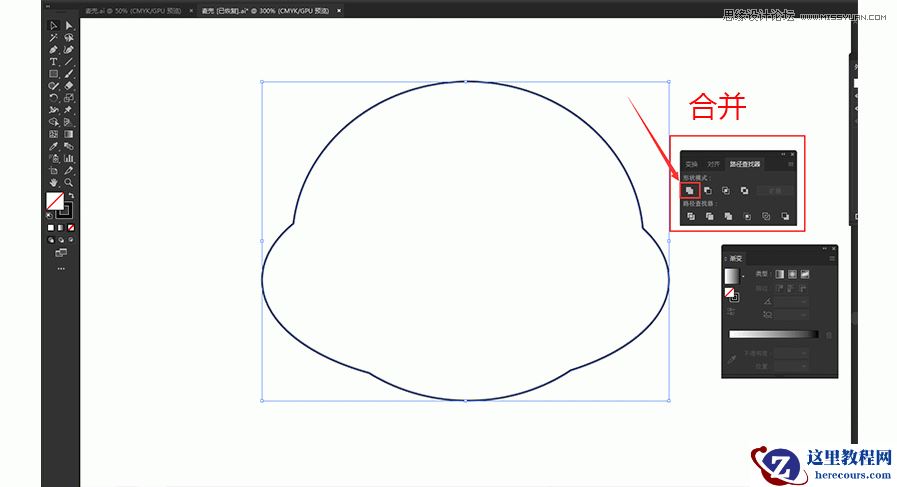The height and width of the screenshot is (487, 897).
Task: Select the Rotate tool
Action: click(x=53, y=98)
